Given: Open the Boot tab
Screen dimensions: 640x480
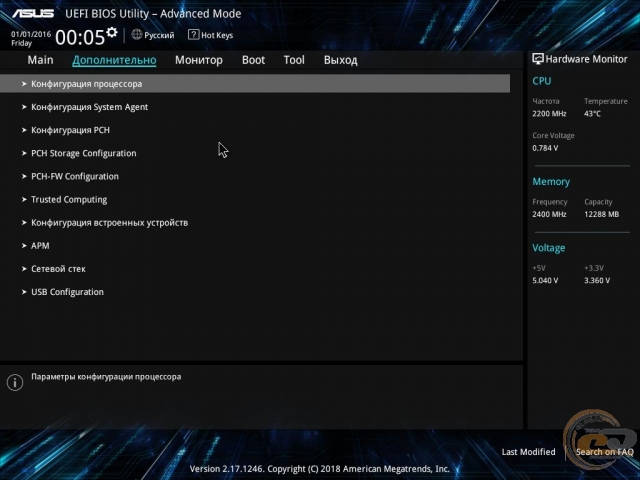Looking at the screenshot, I should pyautogui.click(x=253, y=60).
